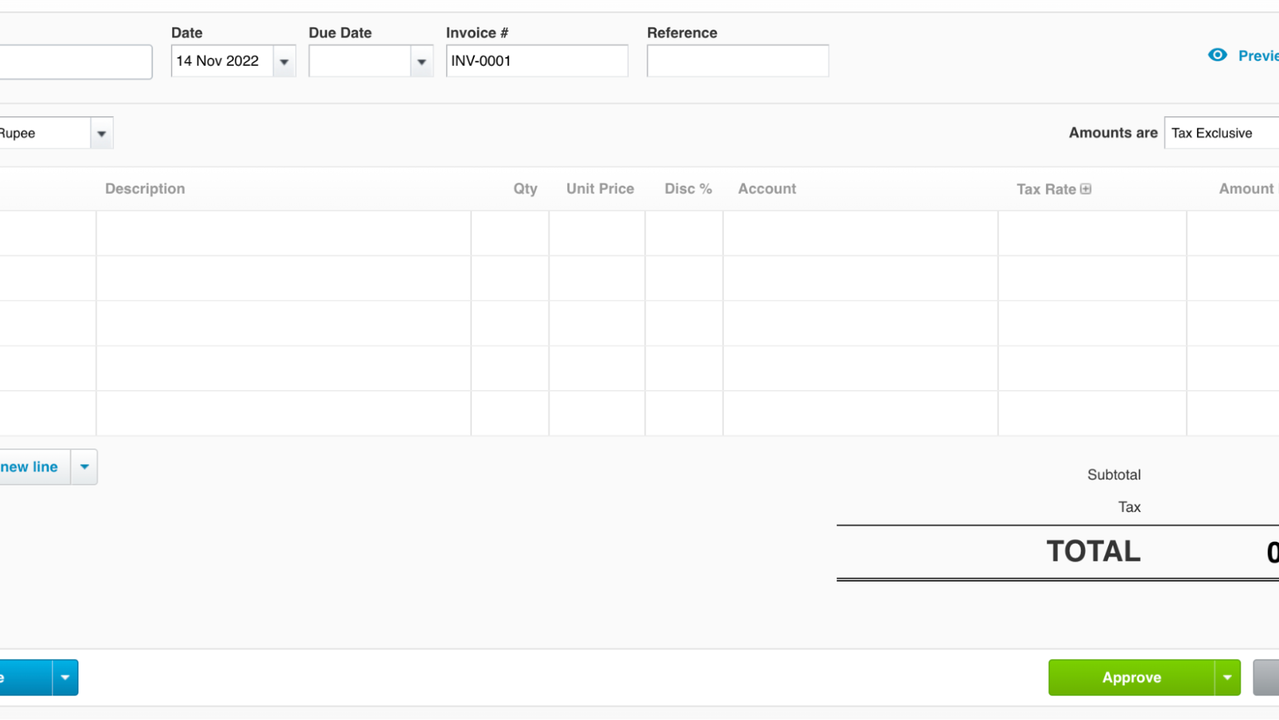Click the Preview link
1279x720 pixels.
pos(1257,56)
